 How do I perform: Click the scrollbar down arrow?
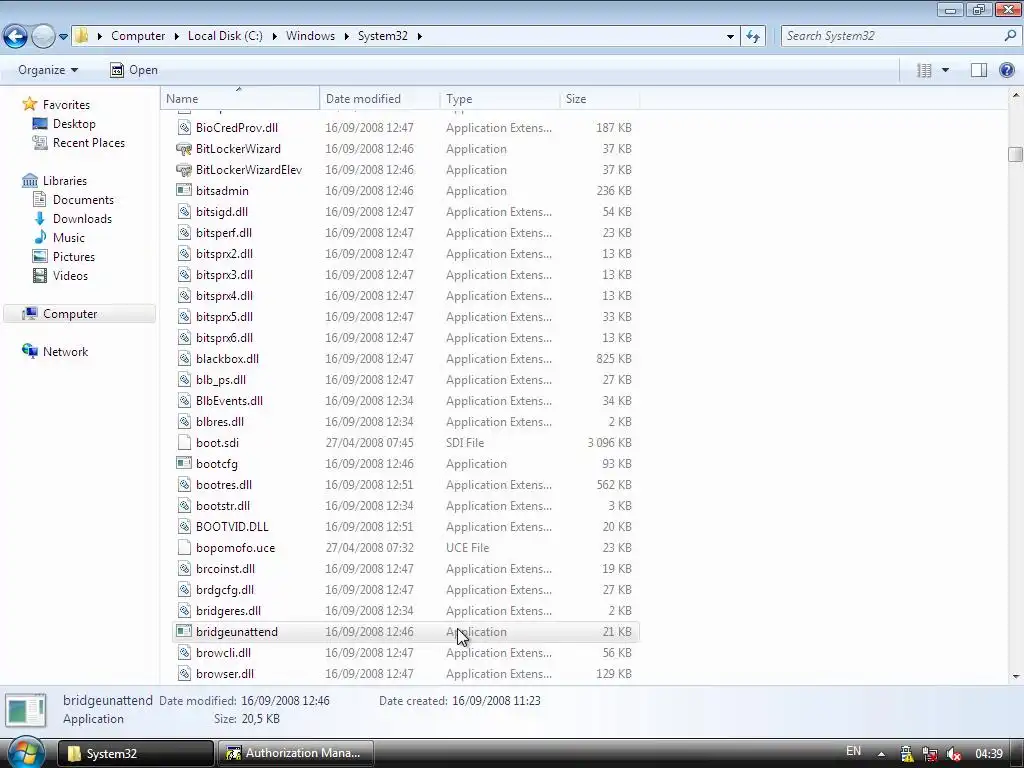click(1015, 677)
